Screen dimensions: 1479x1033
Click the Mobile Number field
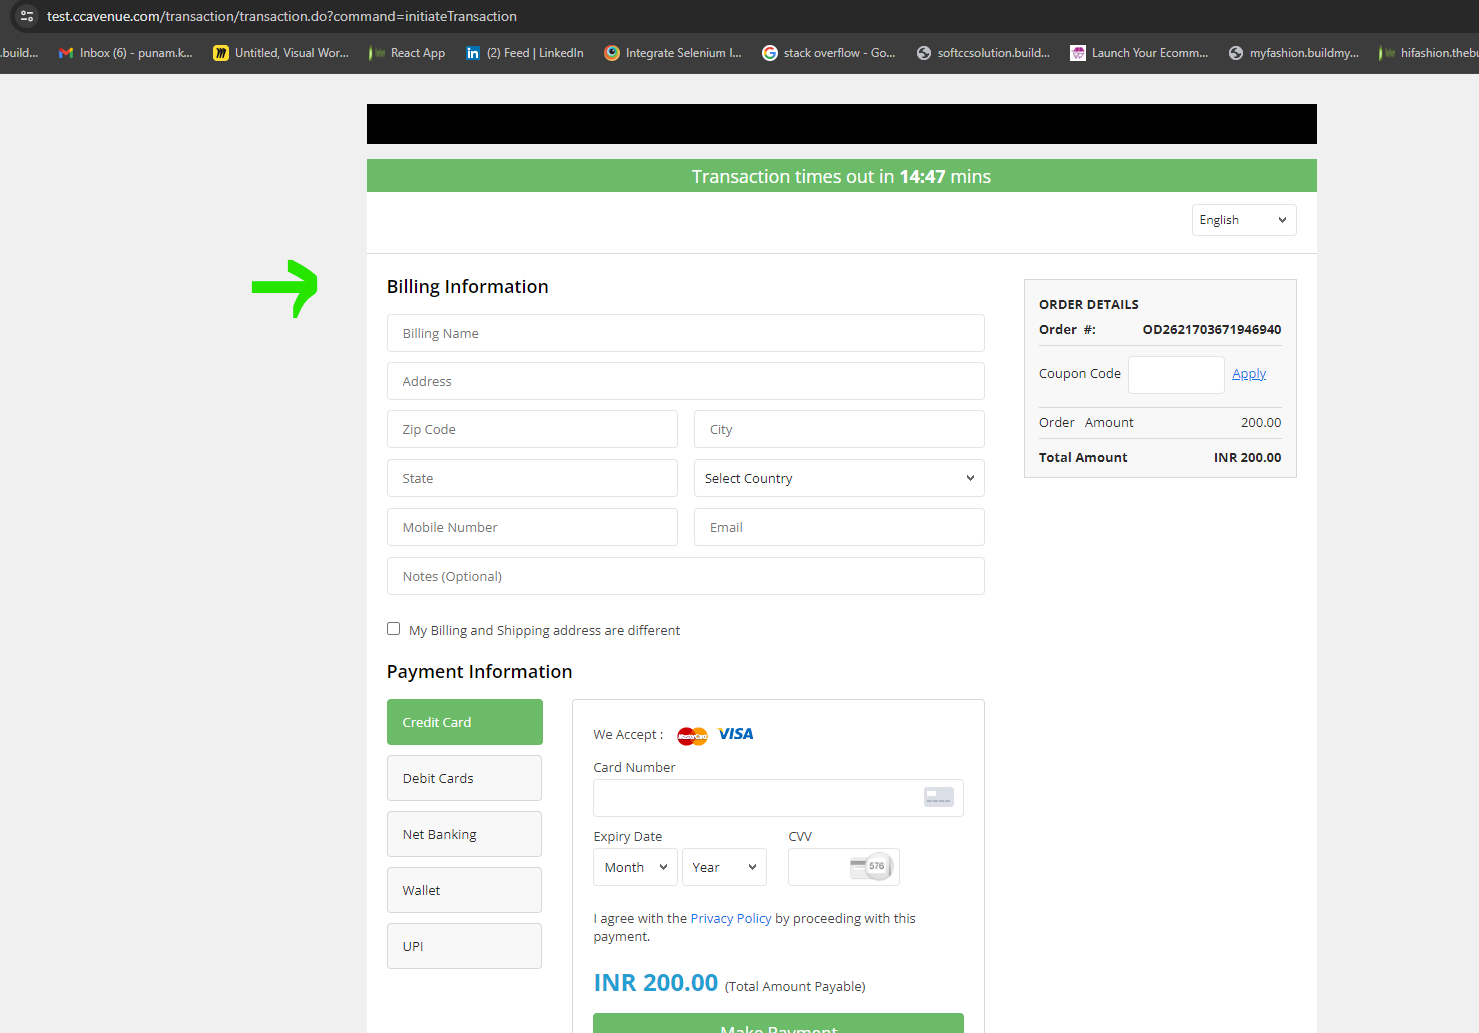pos(532,527)
